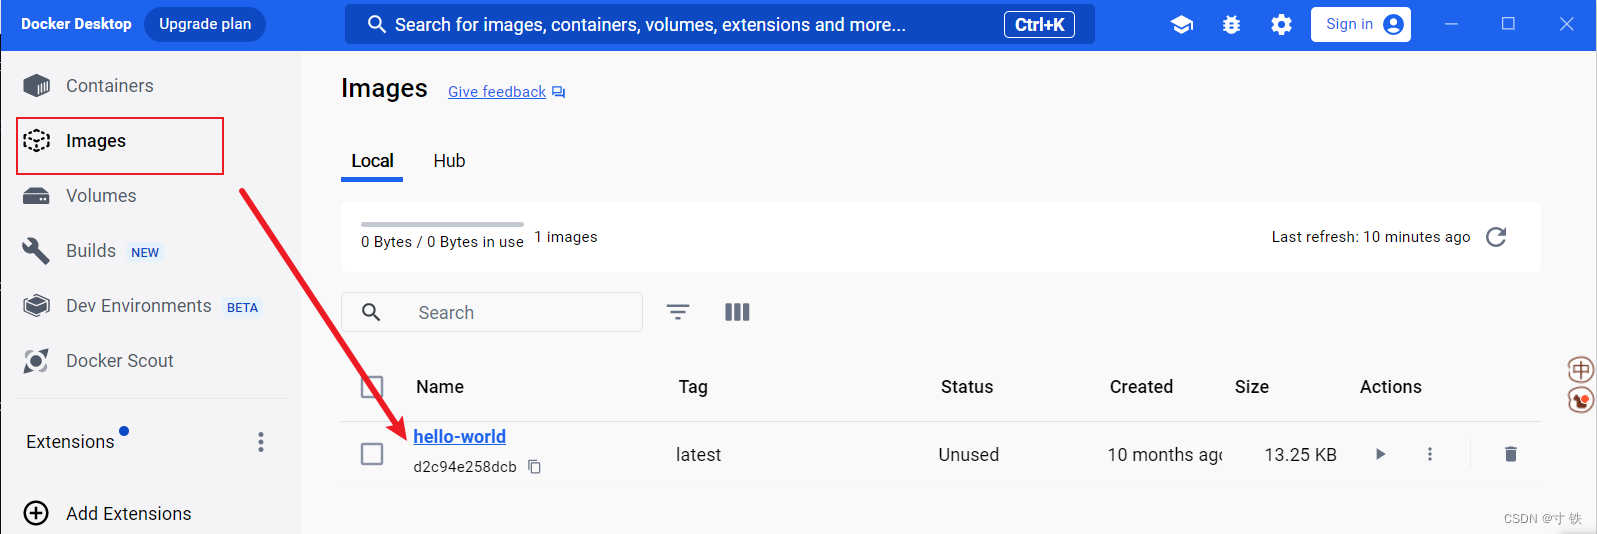Image resolution: width=1597 pixels, height=534 pixels.
Task: Click the Give feedback link
Action: (497, 92)
